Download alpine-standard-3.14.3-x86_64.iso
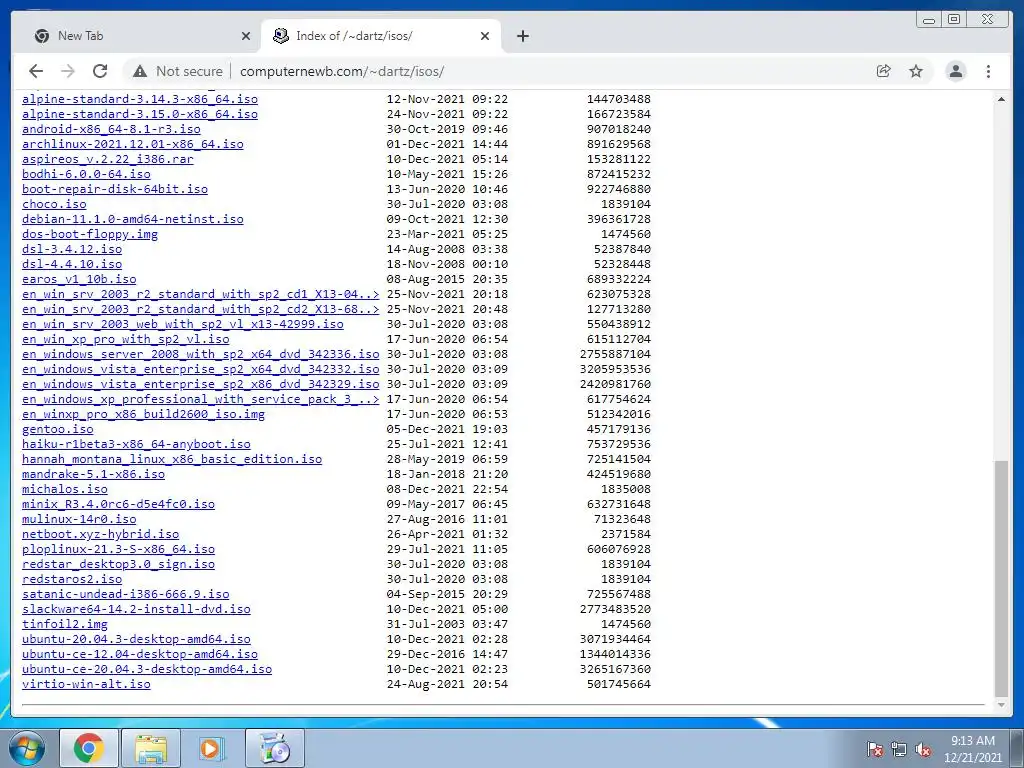The height and width of the screenshot is (768, 1024). click(140, 99)
